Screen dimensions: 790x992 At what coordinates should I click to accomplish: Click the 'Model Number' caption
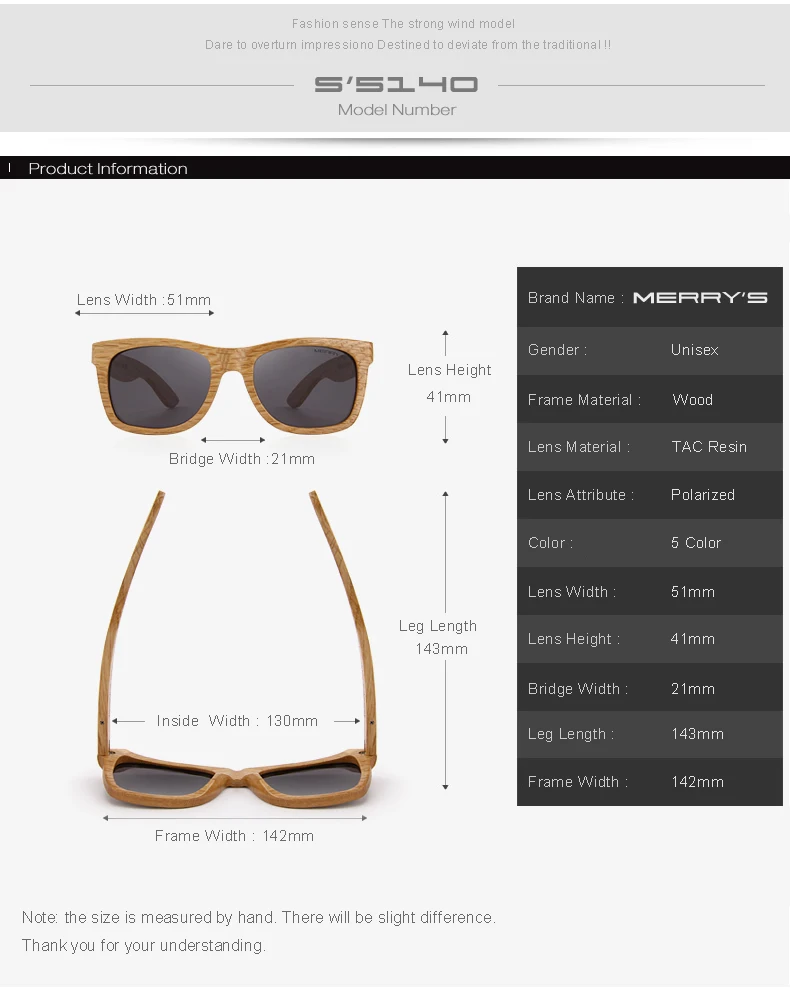tap(397, 109)
